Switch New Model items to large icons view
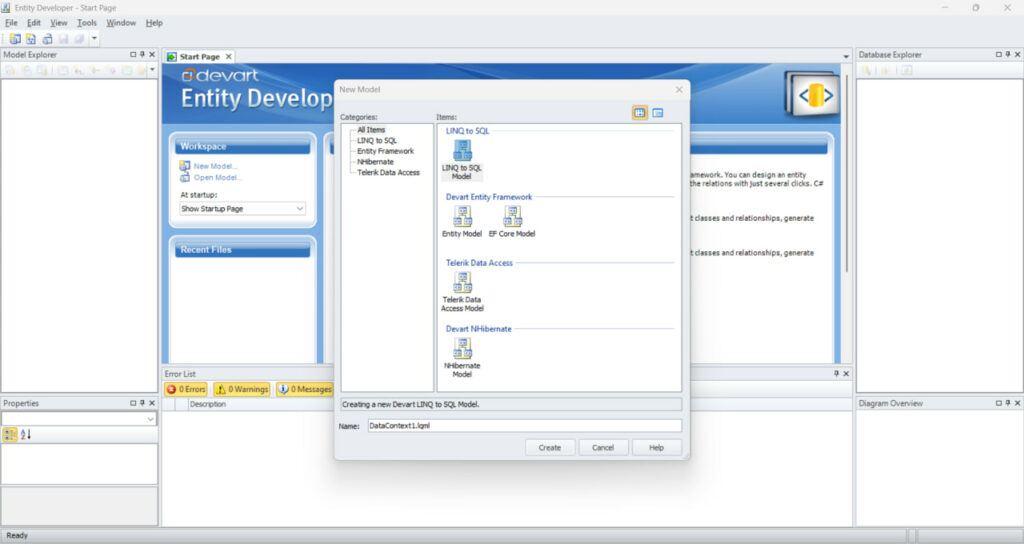The width and height of the screenshot is (1024, 544). 640,113
